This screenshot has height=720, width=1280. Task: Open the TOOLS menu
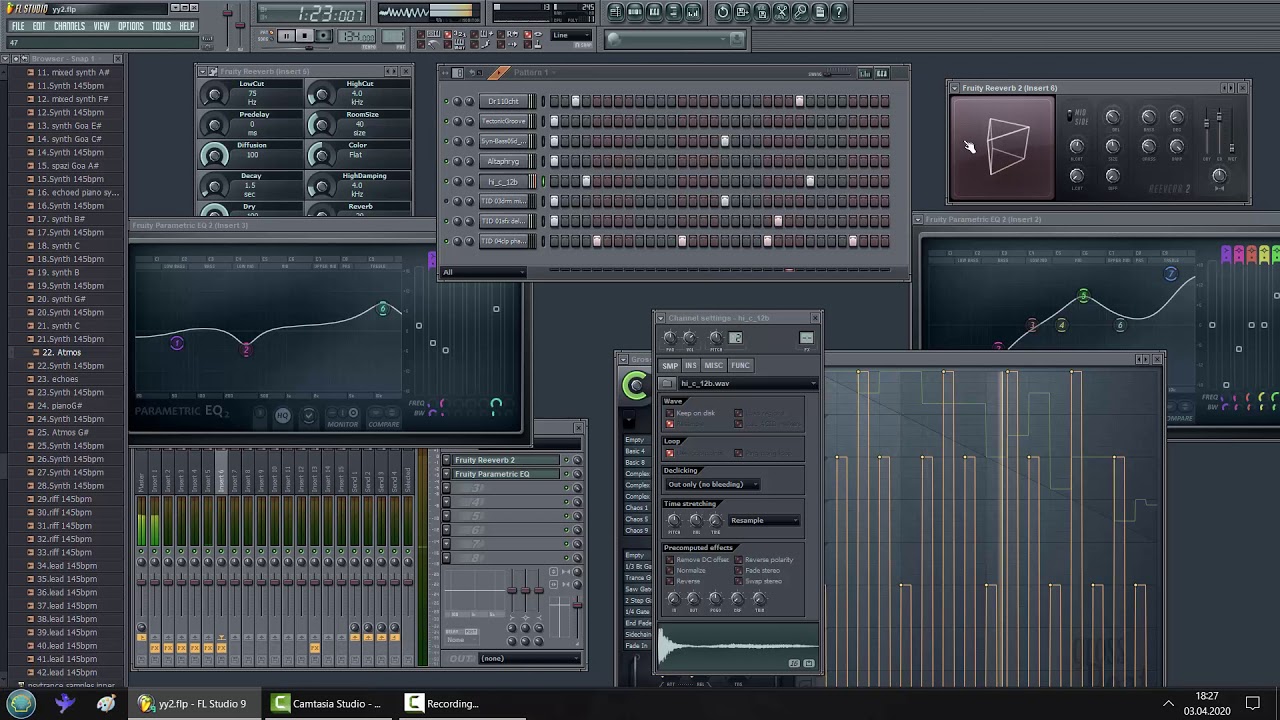pyautogui.click(x=162, y=26)
